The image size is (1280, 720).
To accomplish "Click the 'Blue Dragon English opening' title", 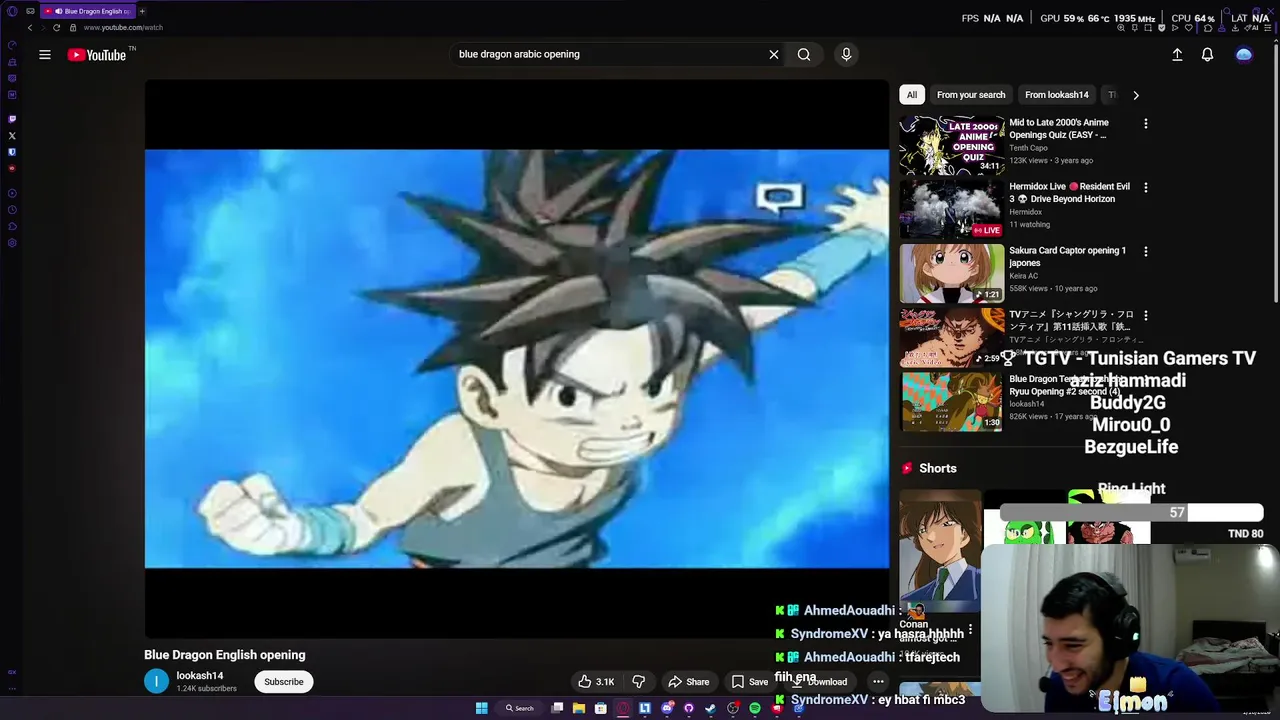I will tap(225, 655).
